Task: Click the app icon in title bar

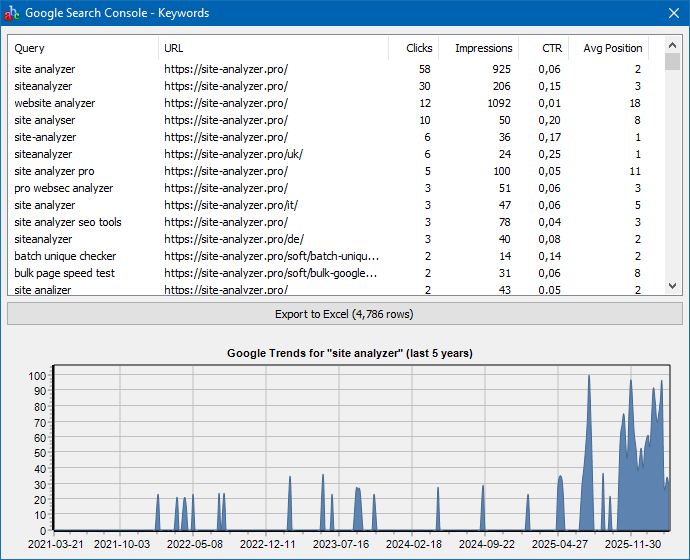Action: [11, 13]
